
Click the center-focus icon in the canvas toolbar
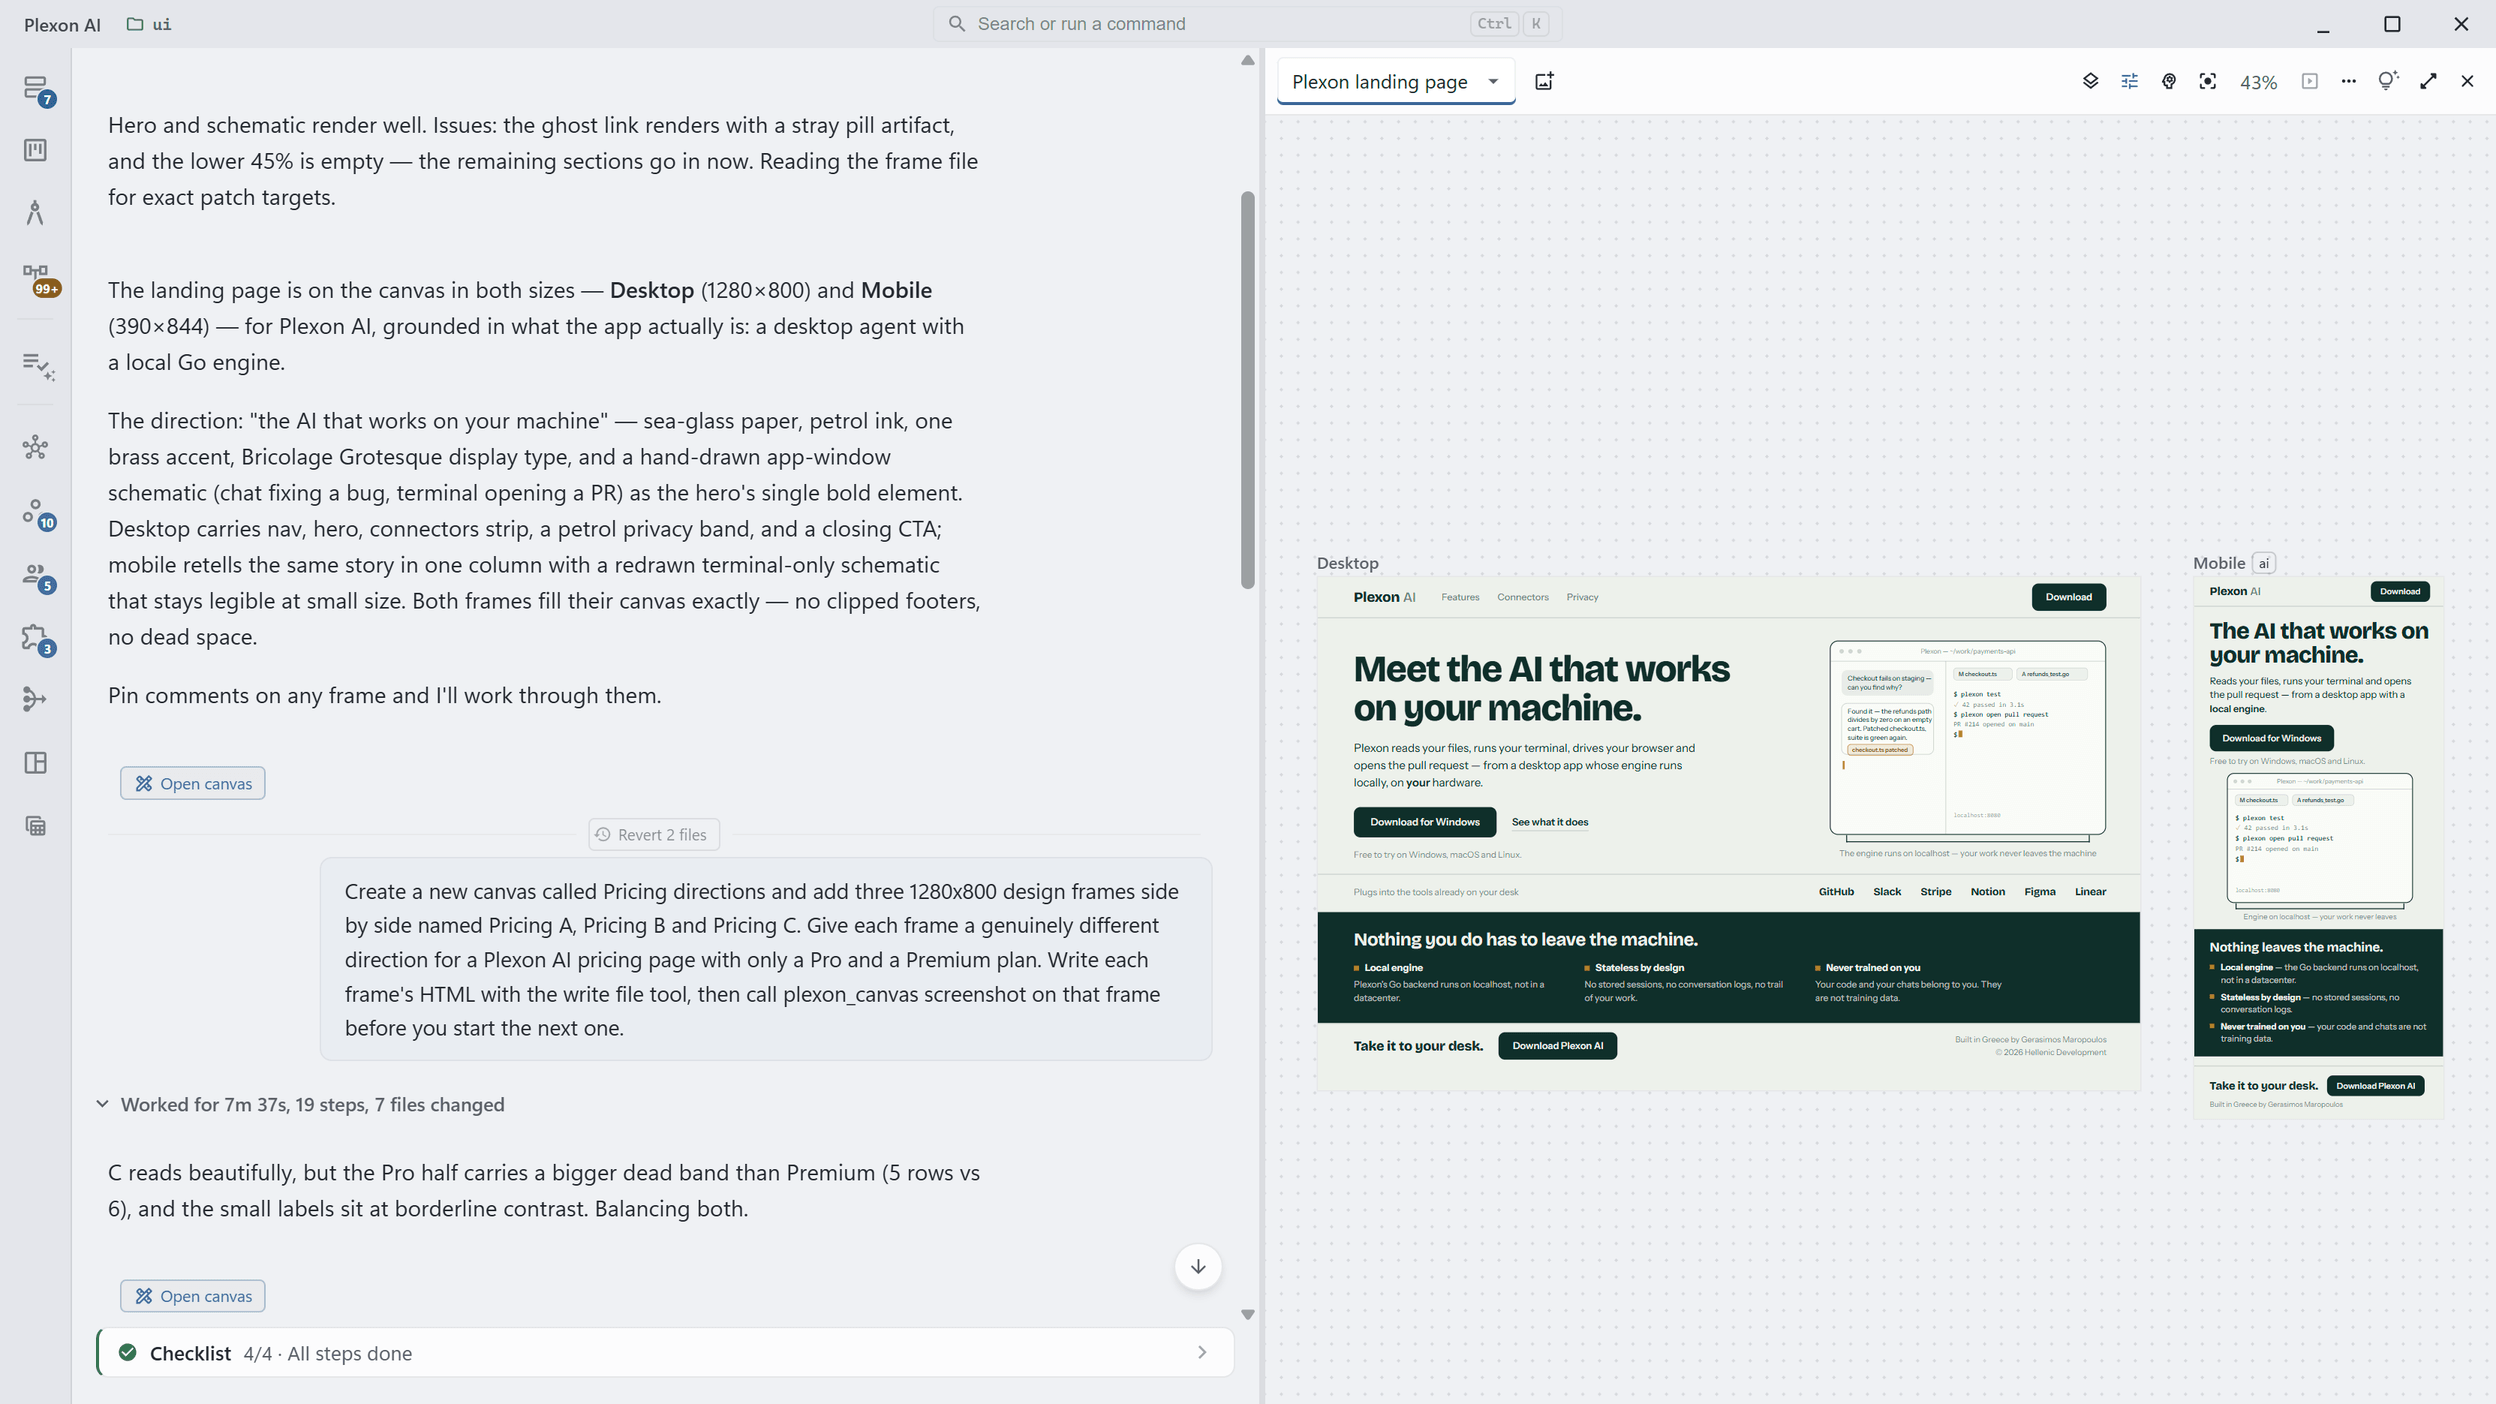[x=2207, y=81]
